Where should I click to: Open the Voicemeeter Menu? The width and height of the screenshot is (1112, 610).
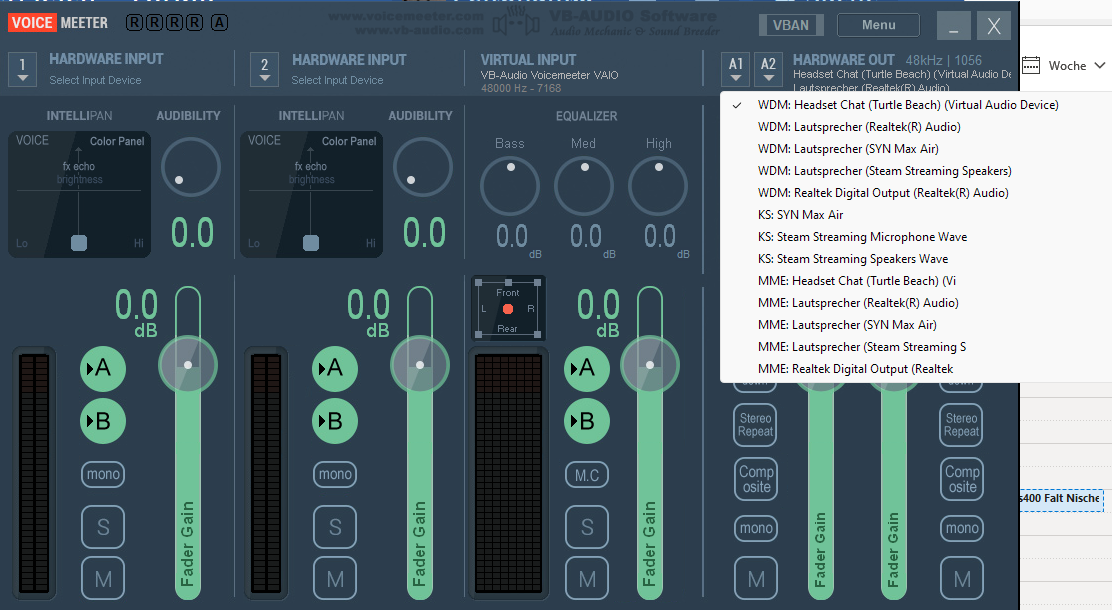[x=879, y=25]
